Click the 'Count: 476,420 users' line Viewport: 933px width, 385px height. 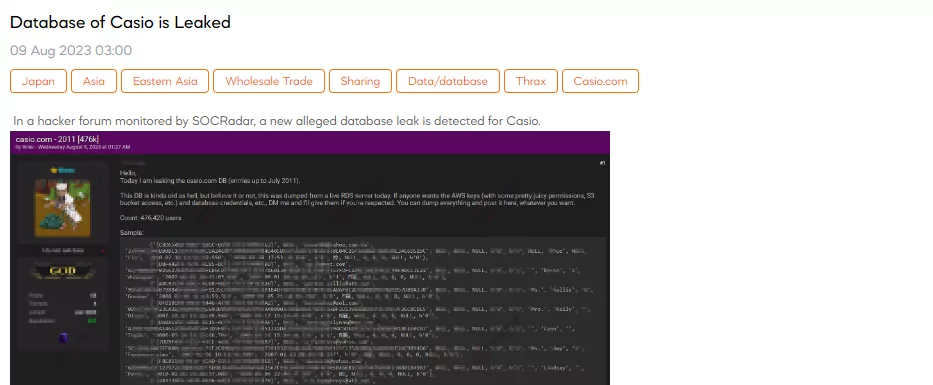[151, 218]
